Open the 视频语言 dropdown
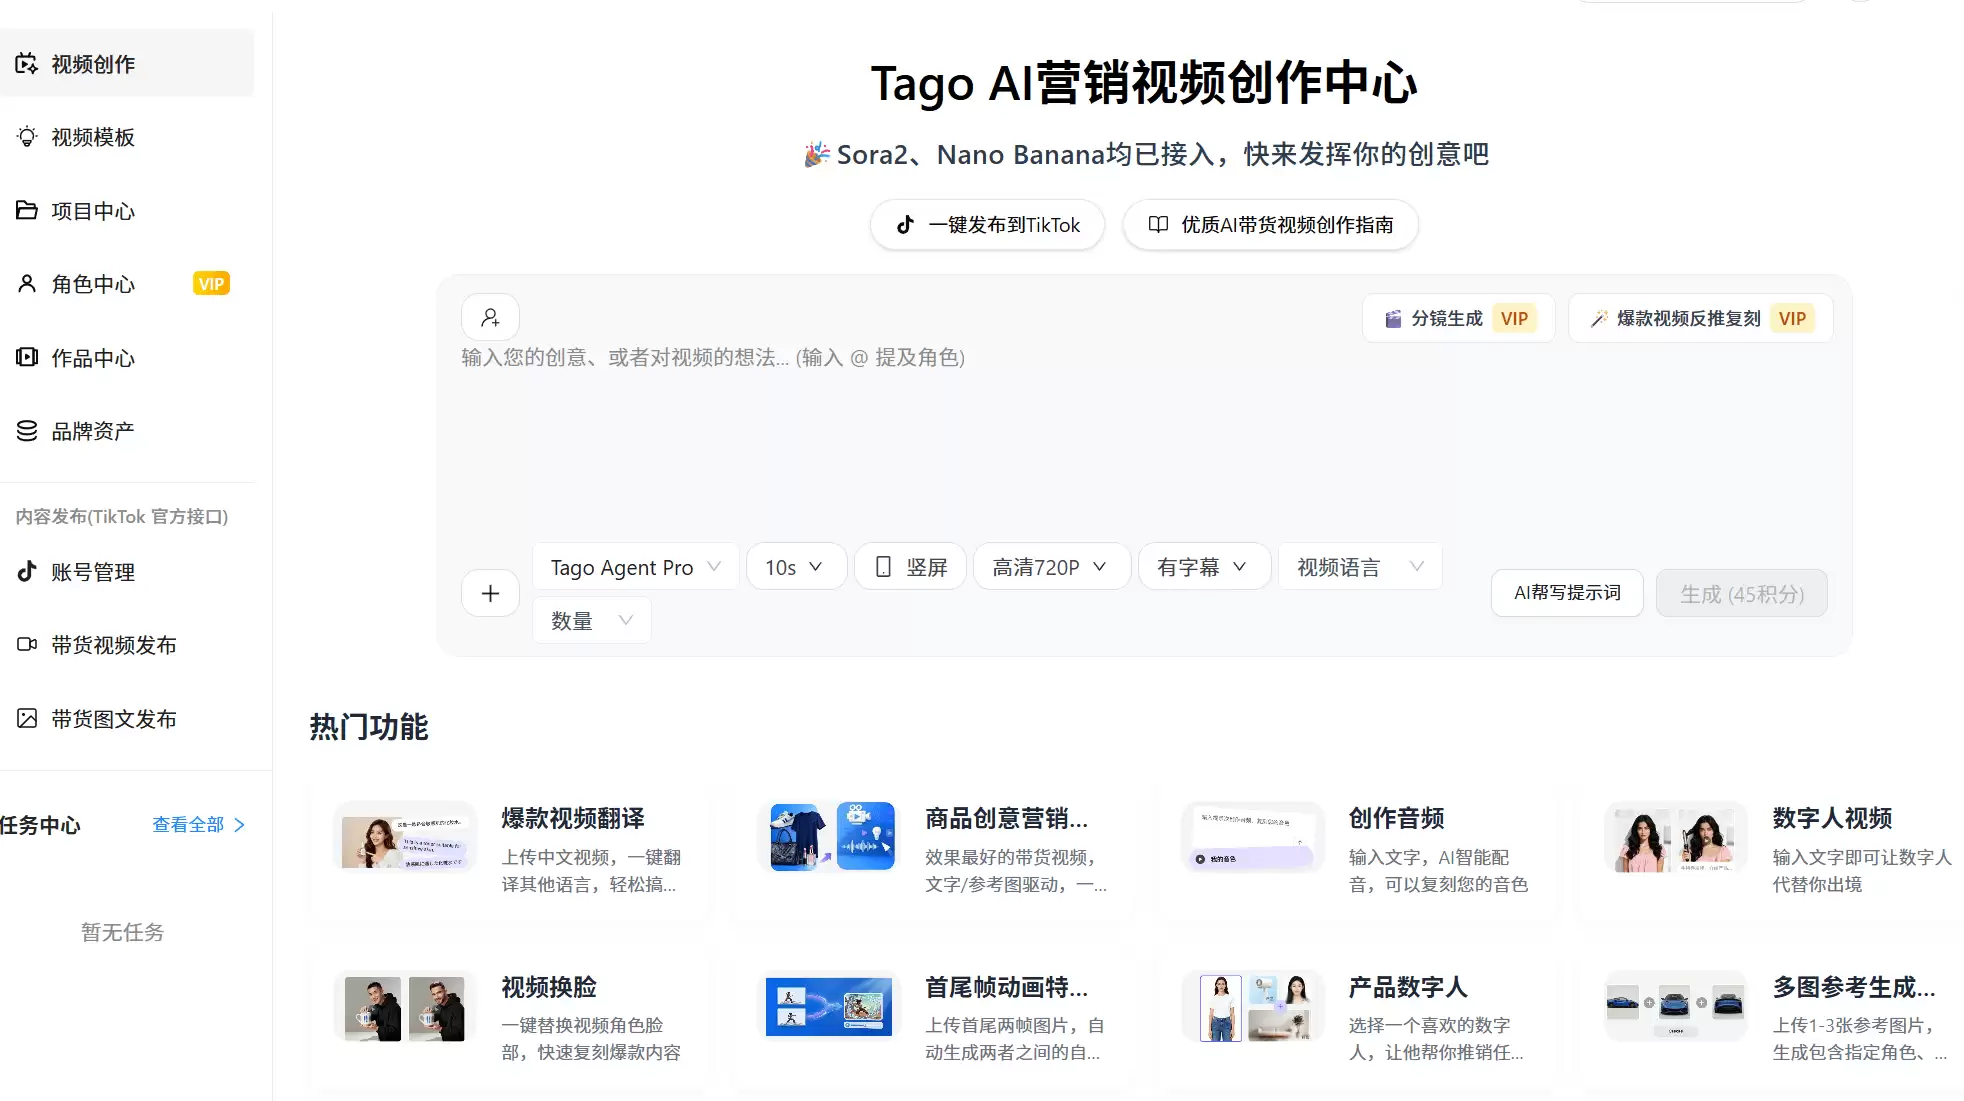The width and height of the screenshot is (1964, 1101). click(1360, 567)
